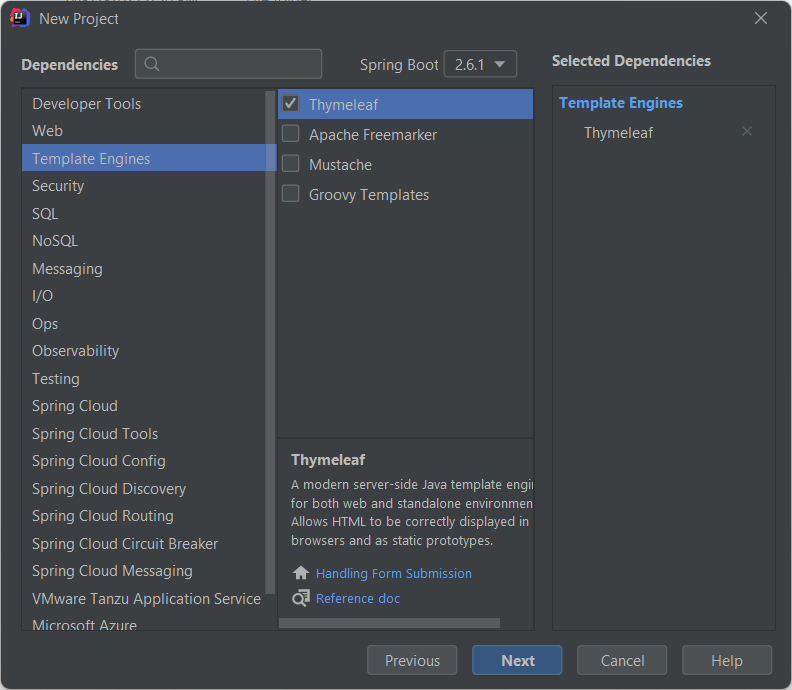Click the IntelliJ IDEA logo in title bar

[x=20, y=18]
